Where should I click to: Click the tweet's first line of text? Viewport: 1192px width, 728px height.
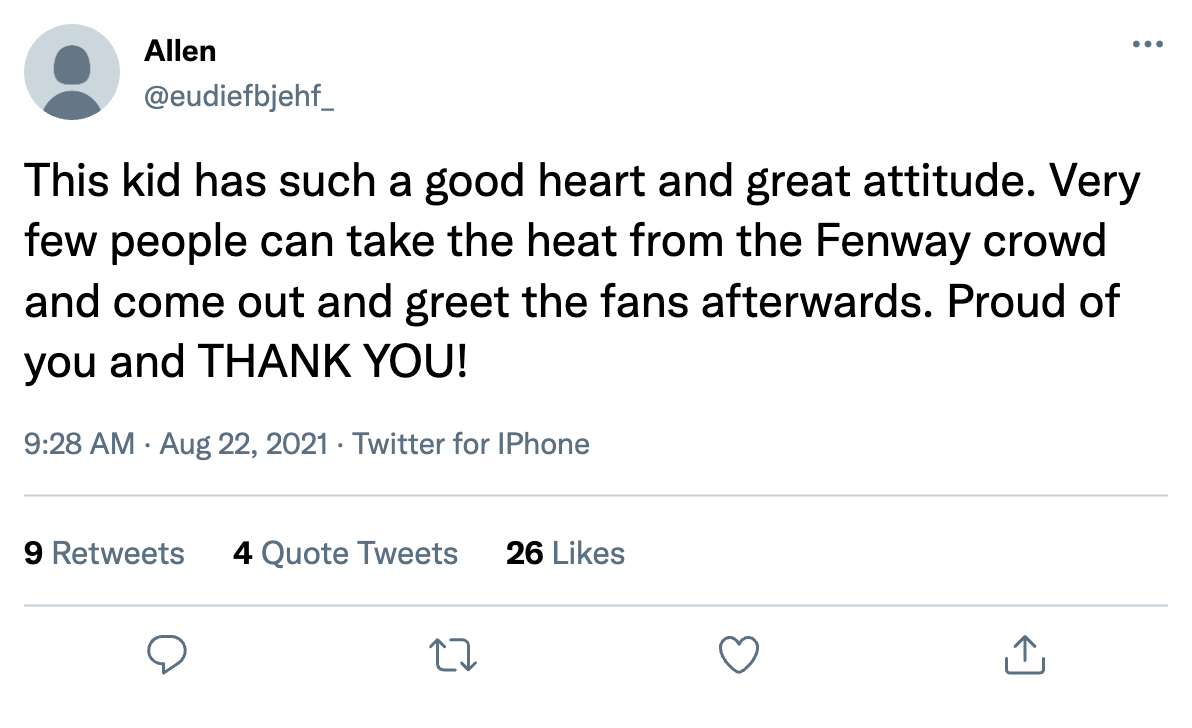point(580,182)
